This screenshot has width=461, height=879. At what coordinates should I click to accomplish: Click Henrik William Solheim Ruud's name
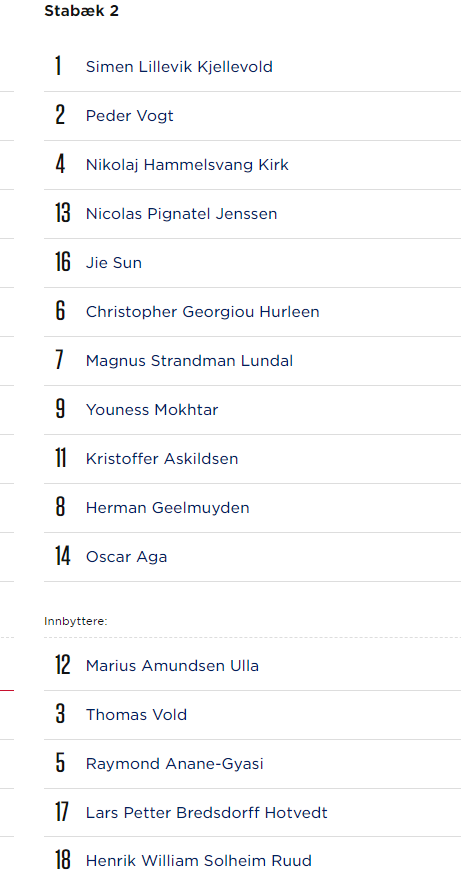click(x=199, y=861)
